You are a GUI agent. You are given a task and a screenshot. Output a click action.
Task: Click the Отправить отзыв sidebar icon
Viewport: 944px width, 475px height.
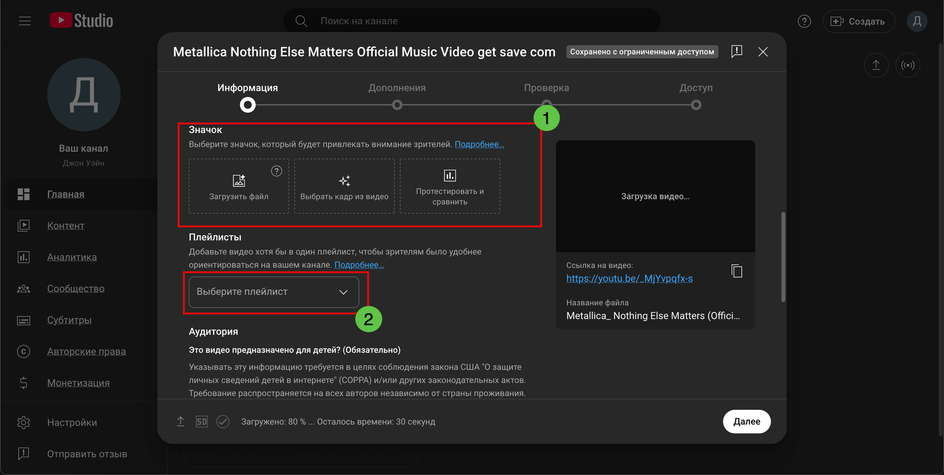[x=23, y=454]
